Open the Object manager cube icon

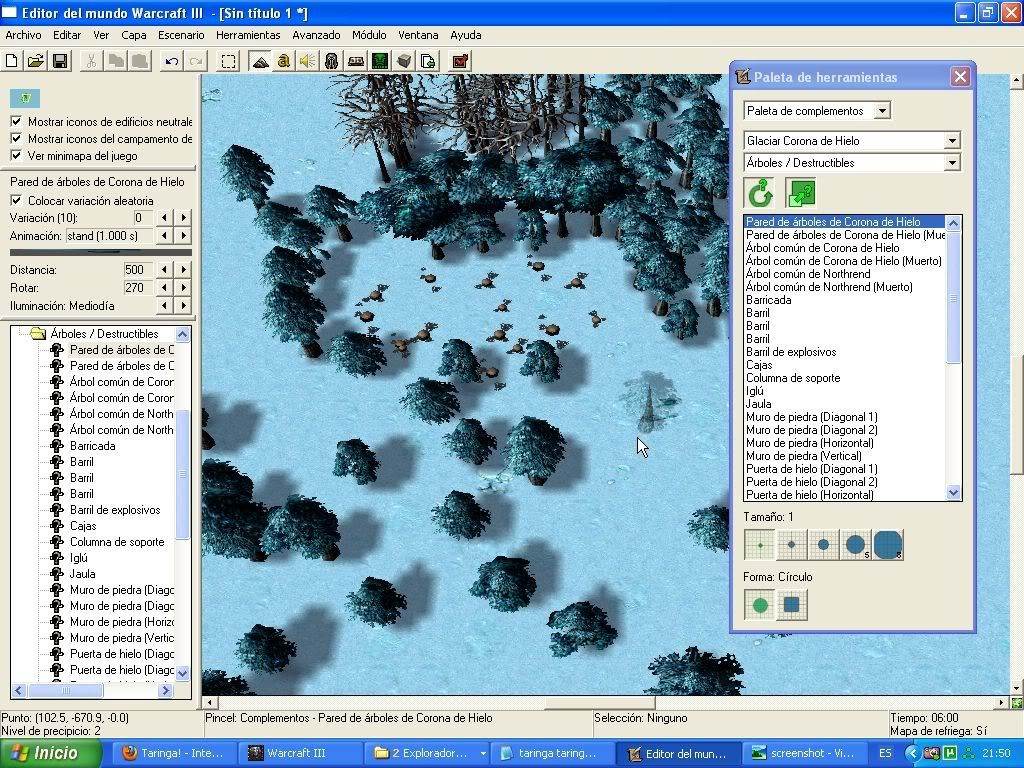pos(404,61)
